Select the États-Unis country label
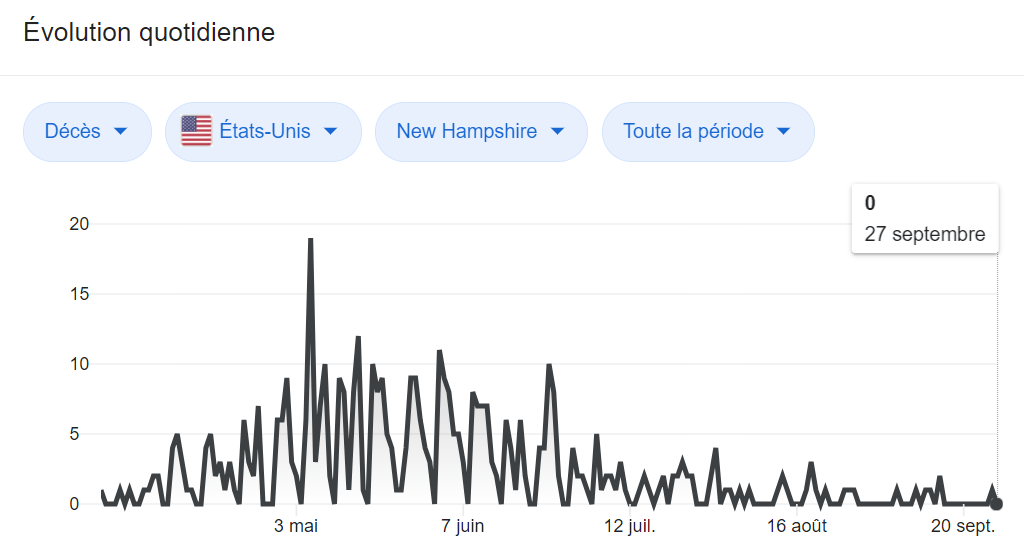 pyautogui.click(x=265, y=132)
